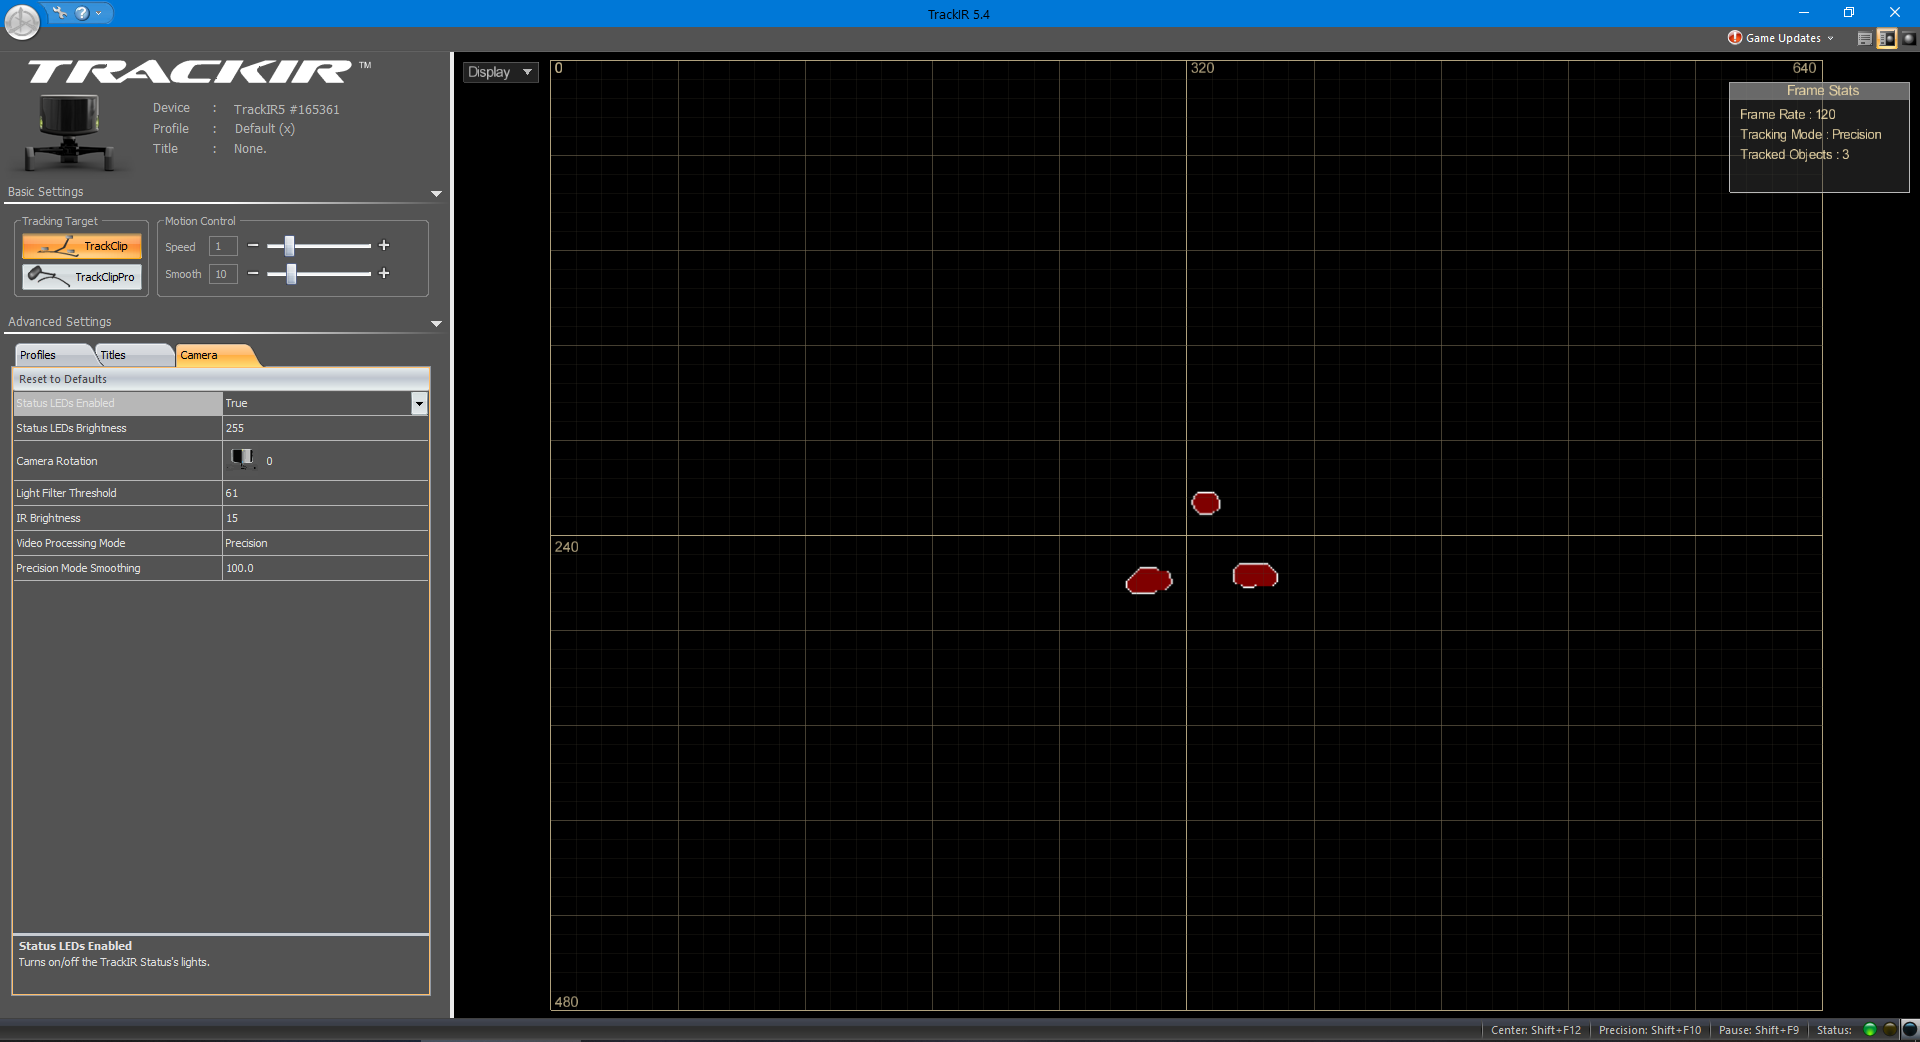Click the TrackIR camera device image
1920x1042 pixels.
(68, 132)
